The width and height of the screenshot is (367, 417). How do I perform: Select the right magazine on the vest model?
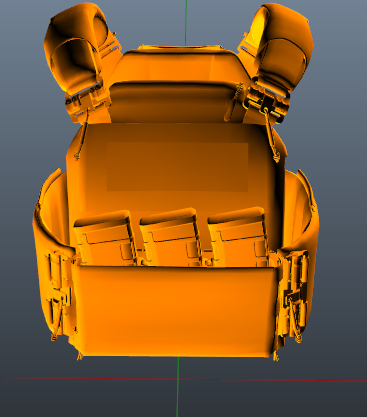(238, 236)
